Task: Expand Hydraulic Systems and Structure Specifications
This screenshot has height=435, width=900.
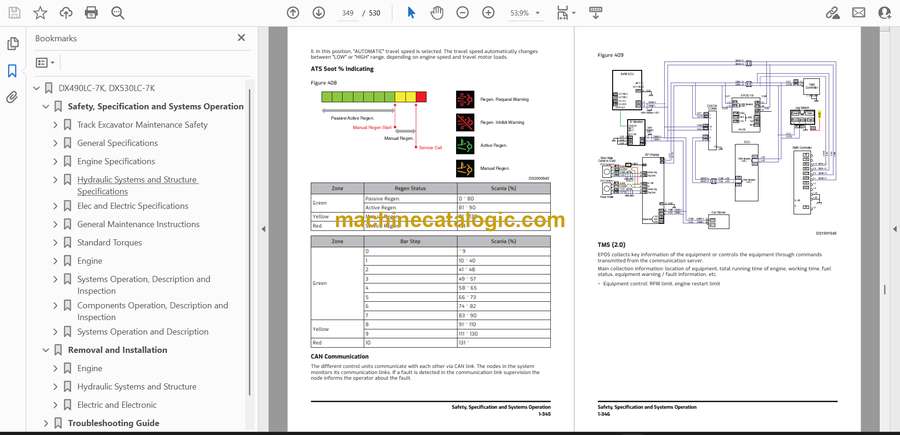Action: (x=56, y=180)
